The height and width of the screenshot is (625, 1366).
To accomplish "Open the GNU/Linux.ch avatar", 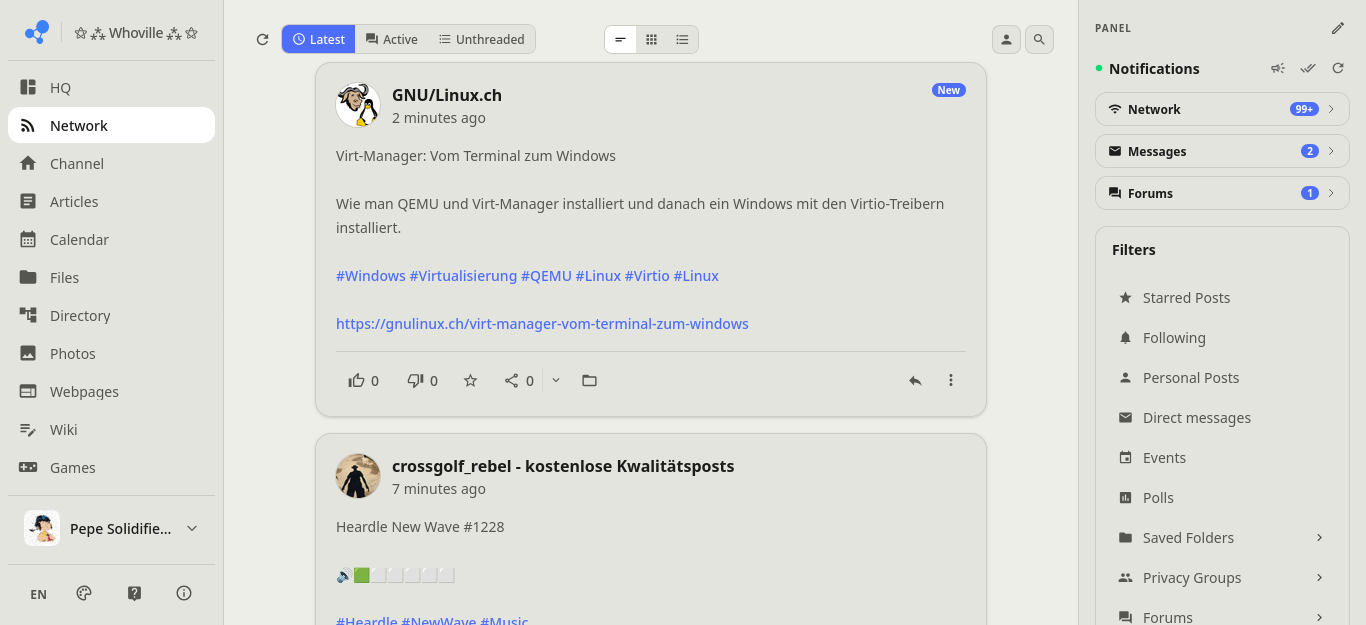I will tap(358, 105).
